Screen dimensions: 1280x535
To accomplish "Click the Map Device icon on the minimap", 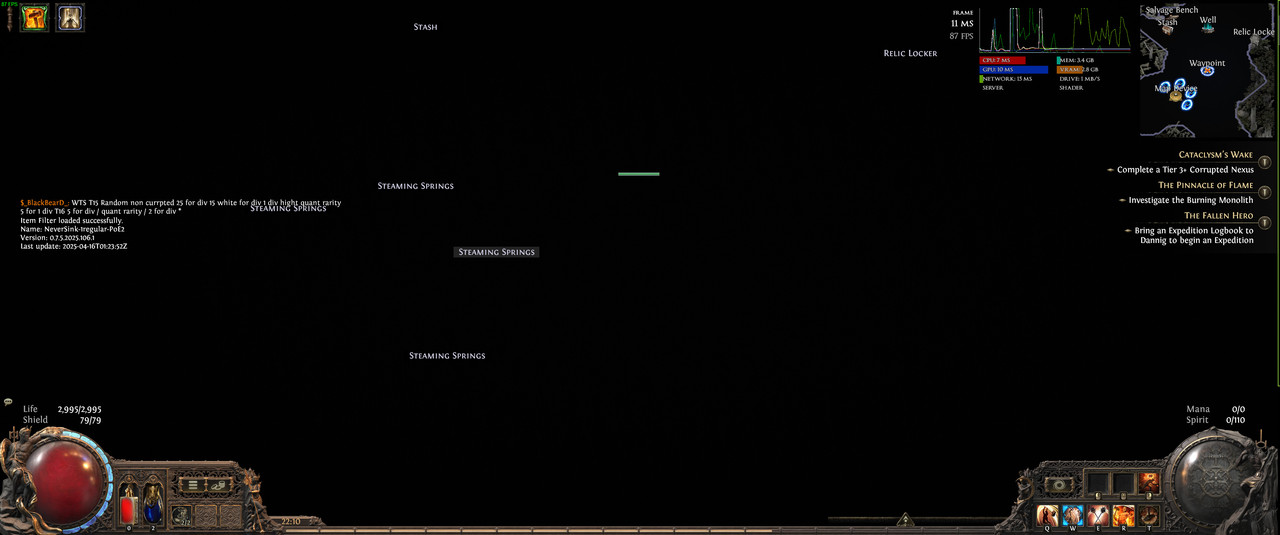I will pyautogui.click(x=1176, y=96).
